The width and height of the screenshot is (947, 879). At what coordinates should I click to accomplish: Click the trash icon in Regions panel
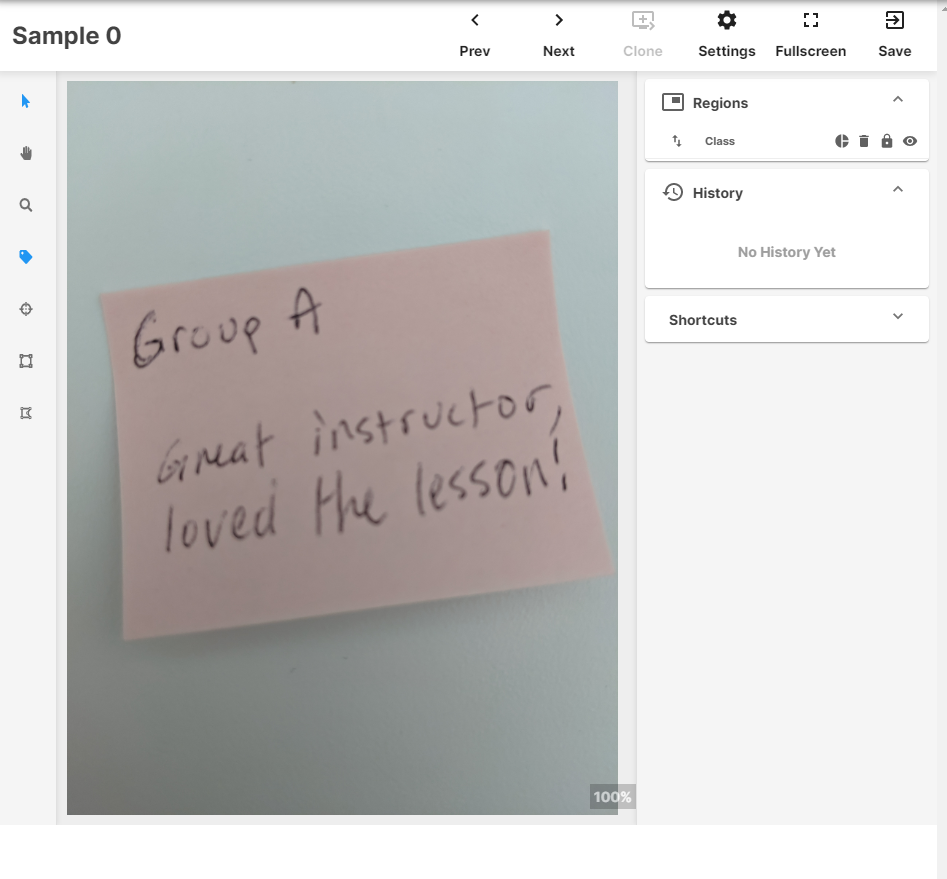click(x=863, y=141)
